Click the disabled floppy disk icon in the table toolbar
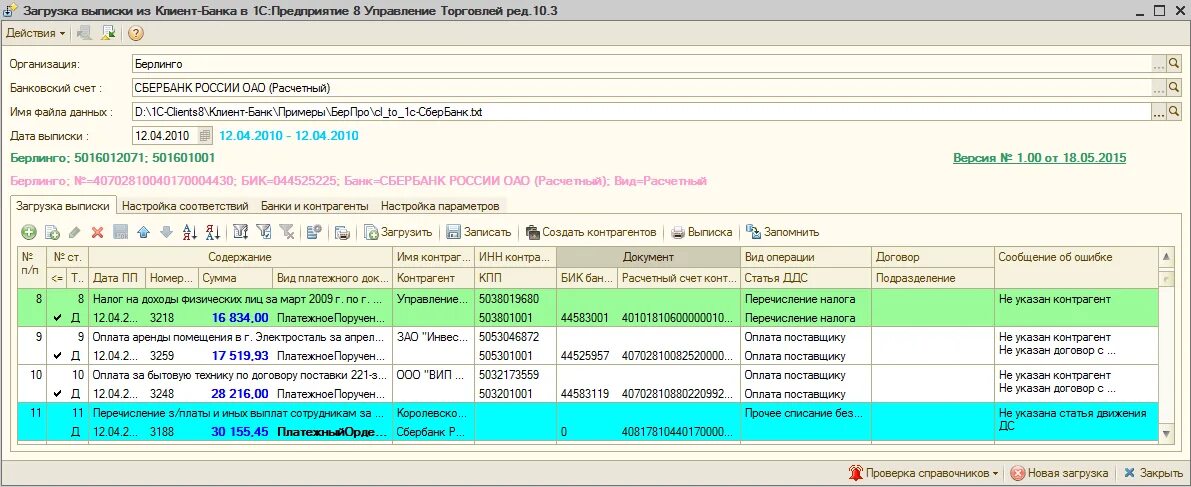Viewport: 1191px width, 487px height. click(120, 232)
